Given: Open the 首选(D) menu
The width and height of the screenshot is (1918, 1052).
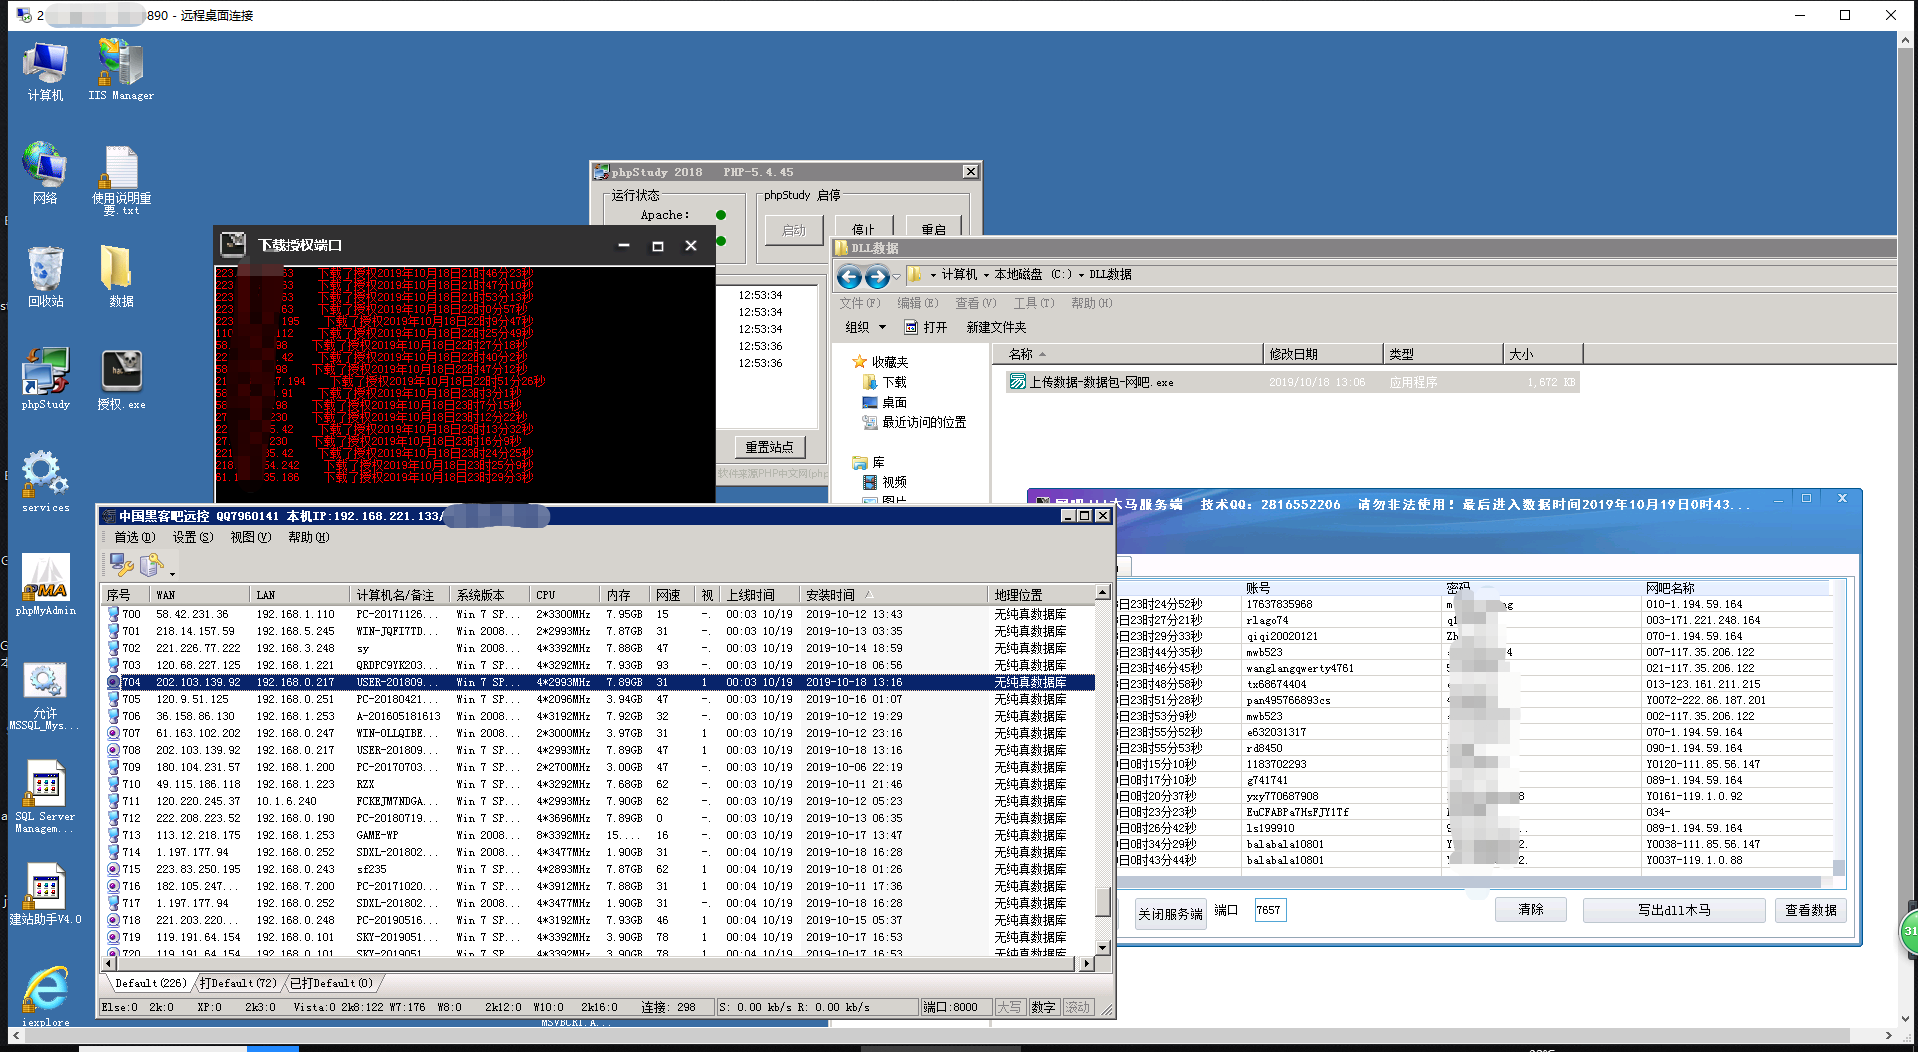Looking at the screenshot, I should tap(134, 537).
